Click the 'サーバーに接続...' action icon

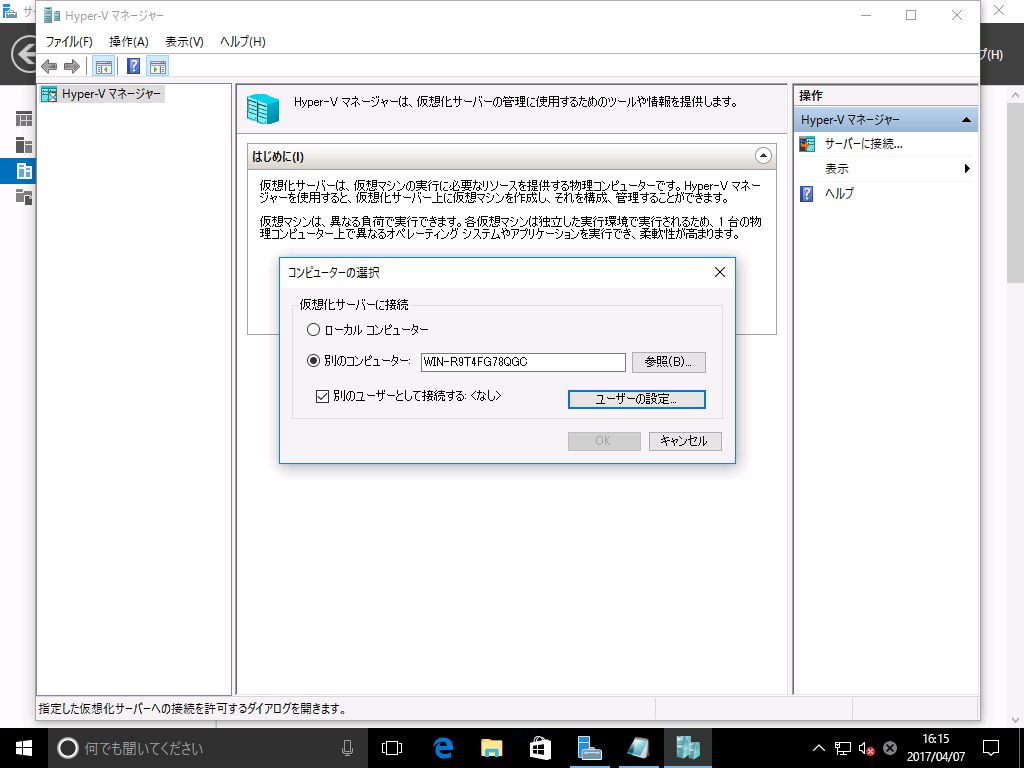pyautogui.click(x=808, y=144)
